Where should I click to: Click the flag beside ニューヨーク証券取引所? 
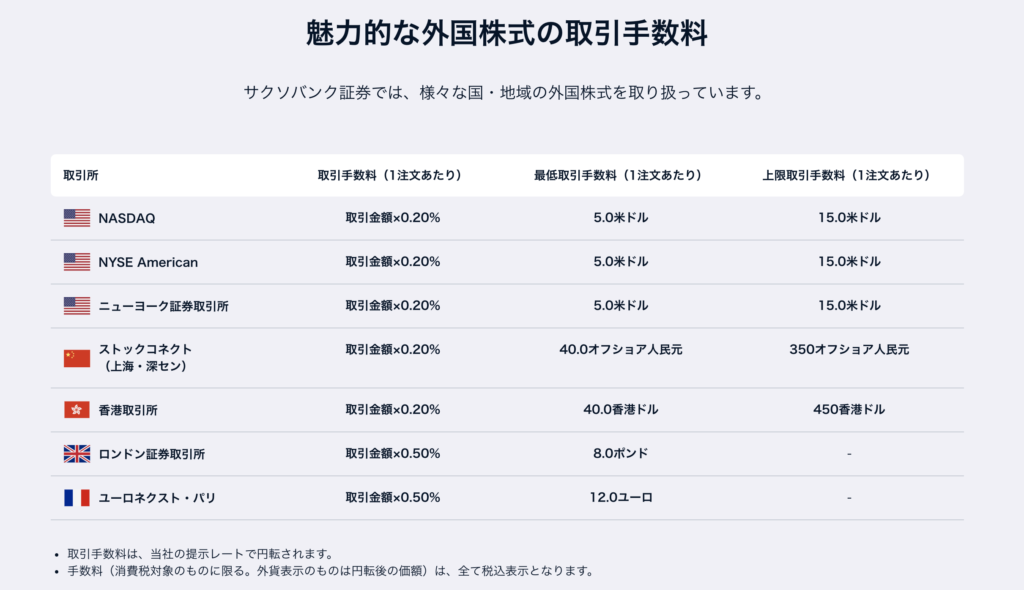pos(77,306)
